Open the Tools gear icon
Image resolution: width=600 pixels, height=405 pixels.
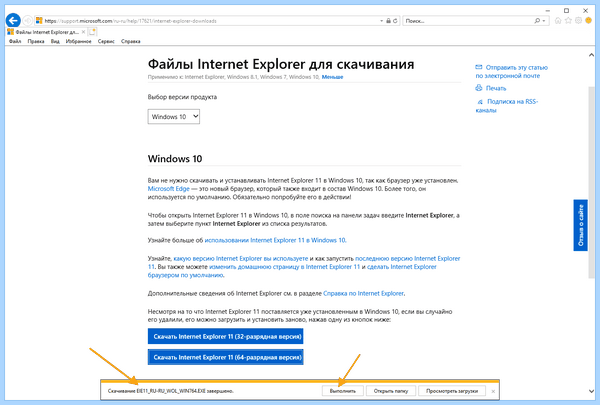pos(578,21)
